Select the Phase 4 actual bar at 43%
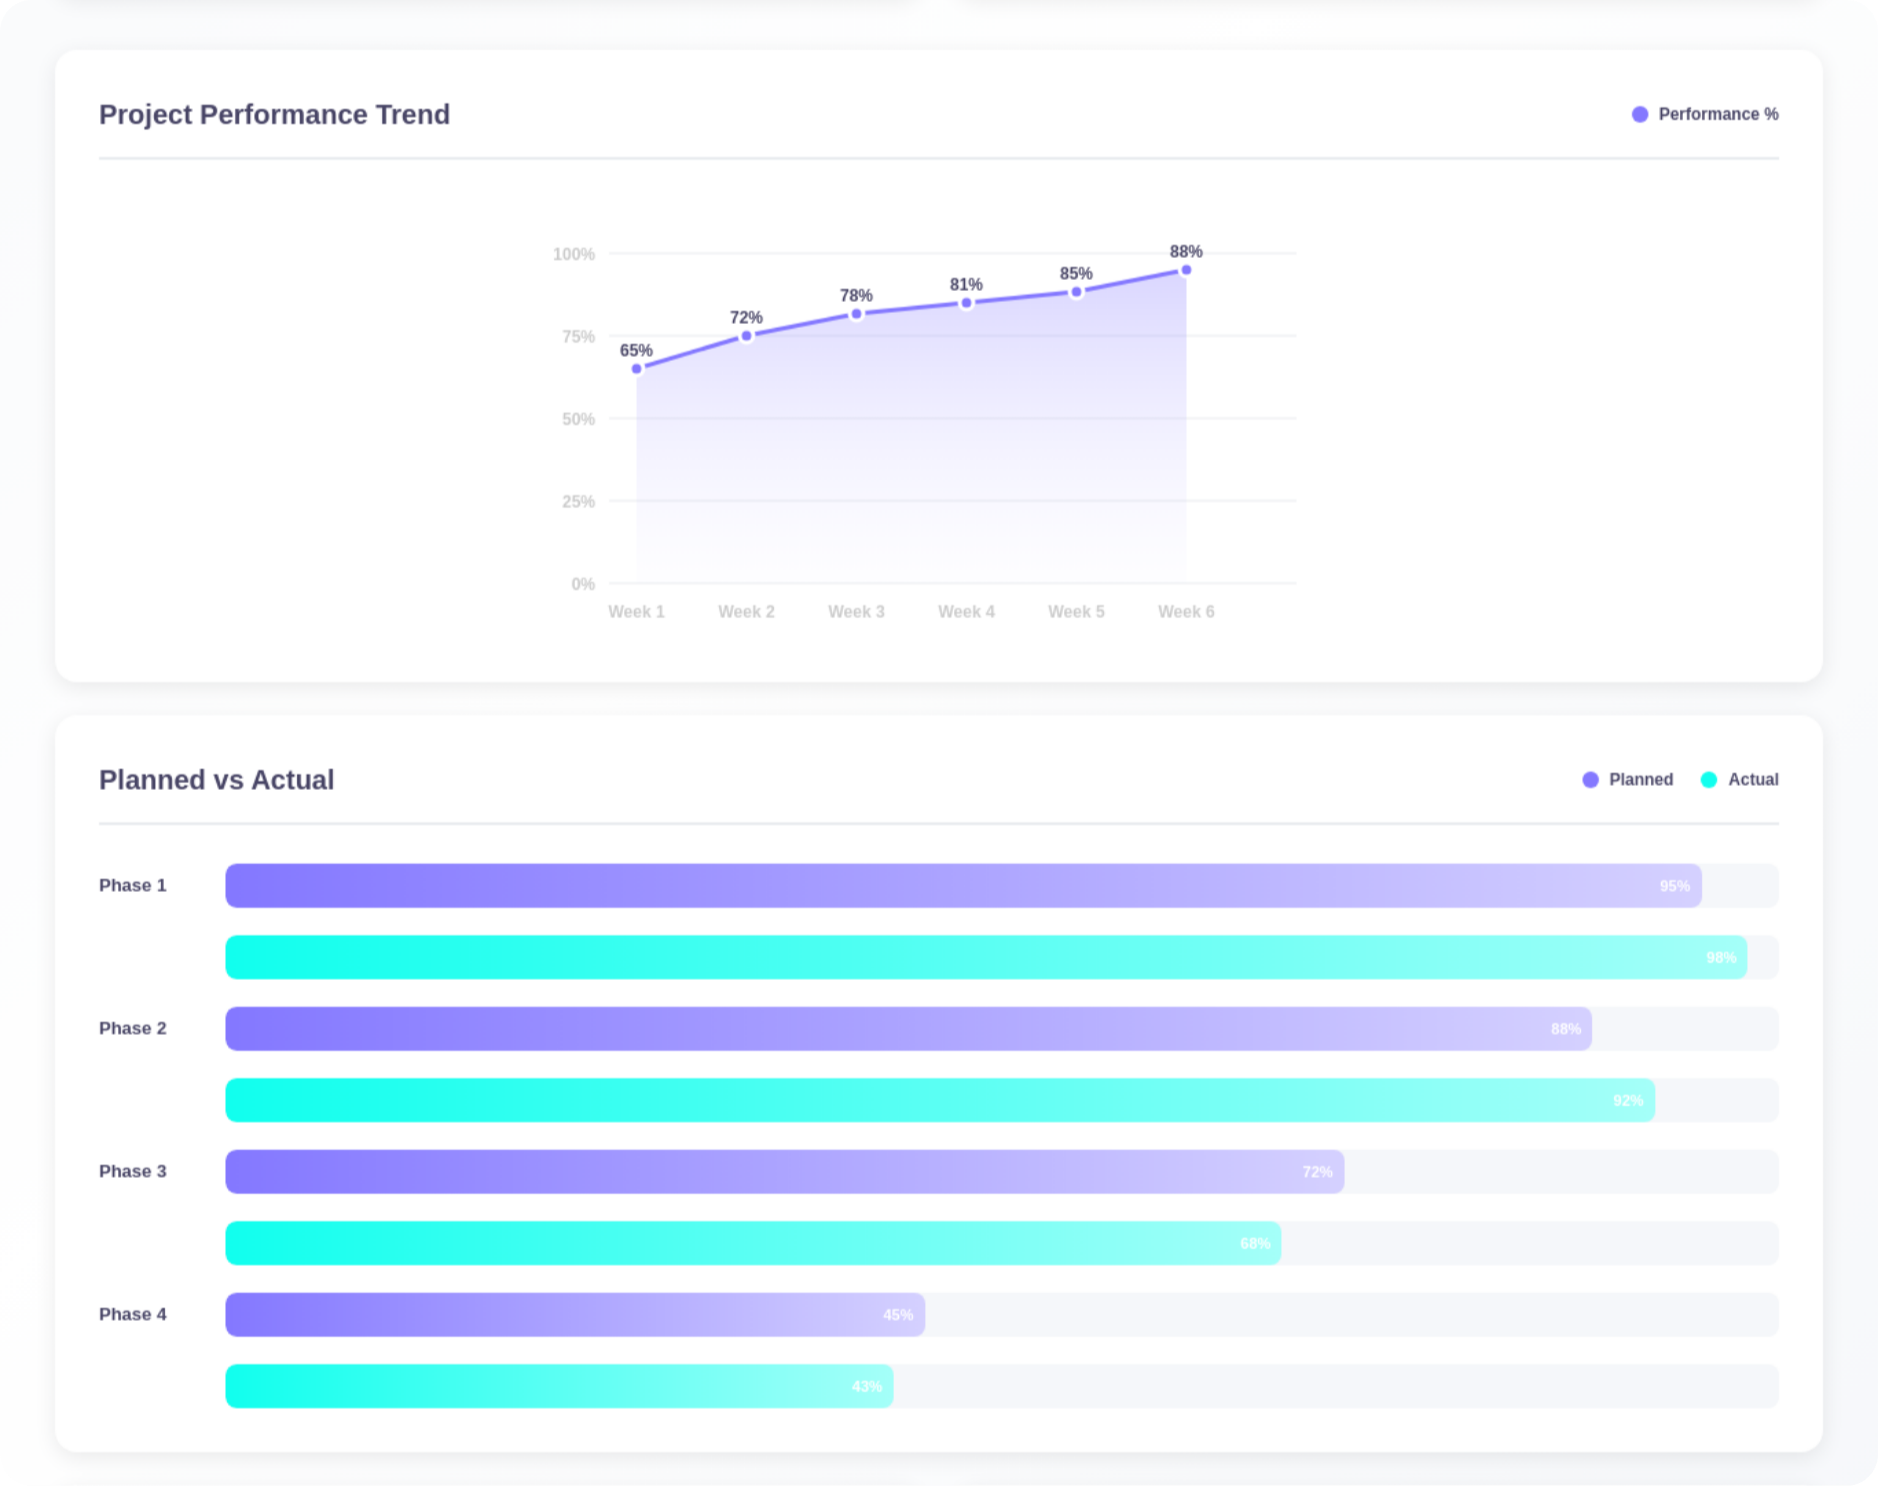 [x=559, y=1386]
